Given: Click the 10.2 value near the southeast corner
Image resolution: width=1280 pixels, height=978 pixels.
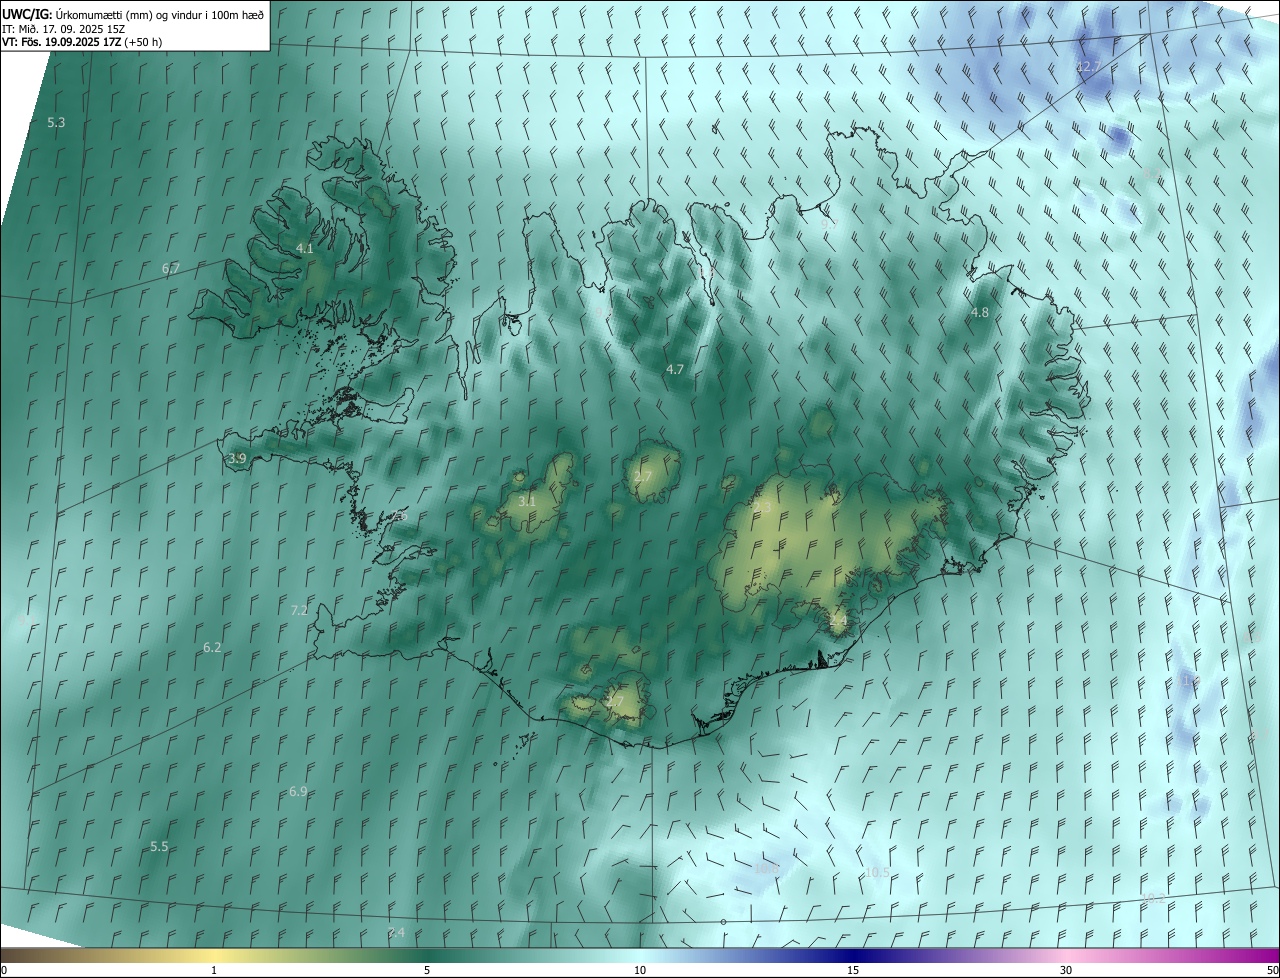Looking at the screenshot, I should click(x=1153, y=898).
